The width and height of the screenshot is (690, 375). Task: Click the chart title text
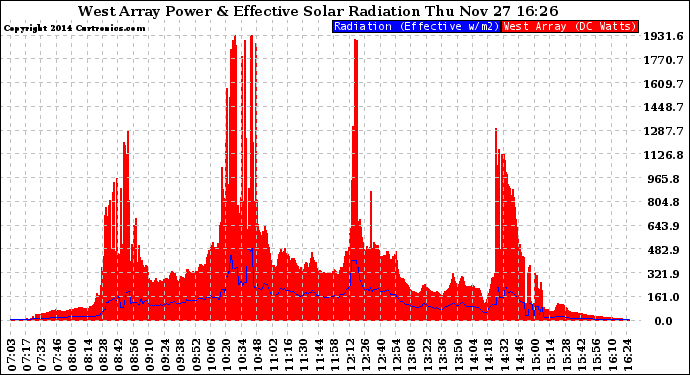(x=318, y=11)
